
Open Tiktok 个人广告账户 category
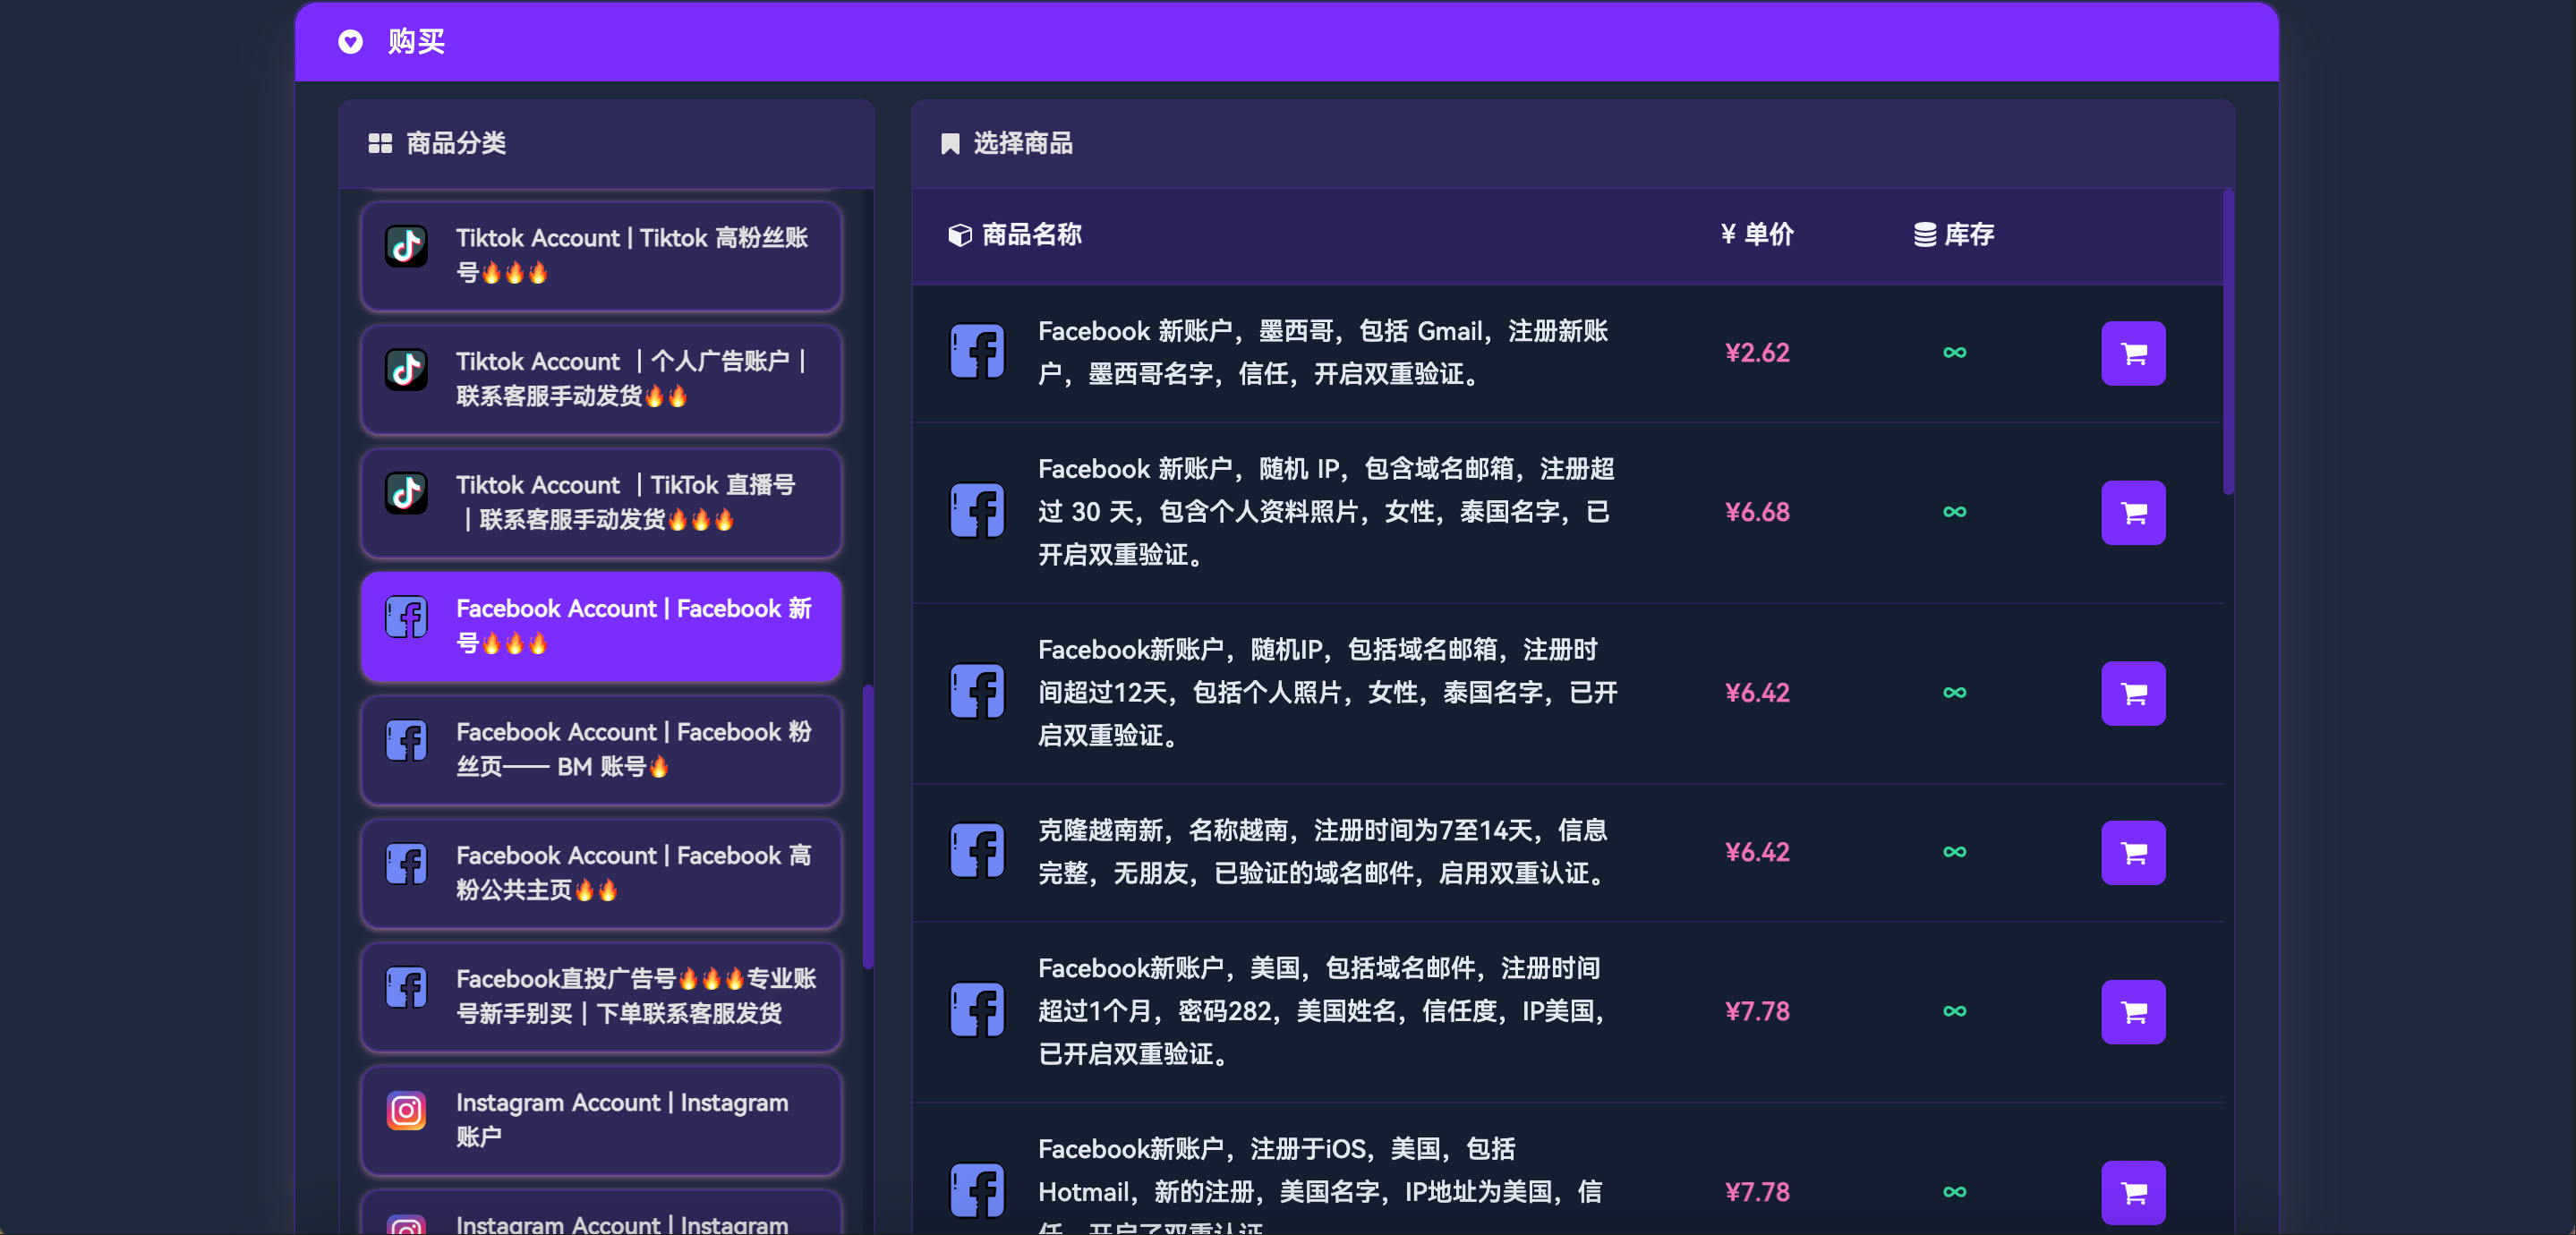coord(600,379)
